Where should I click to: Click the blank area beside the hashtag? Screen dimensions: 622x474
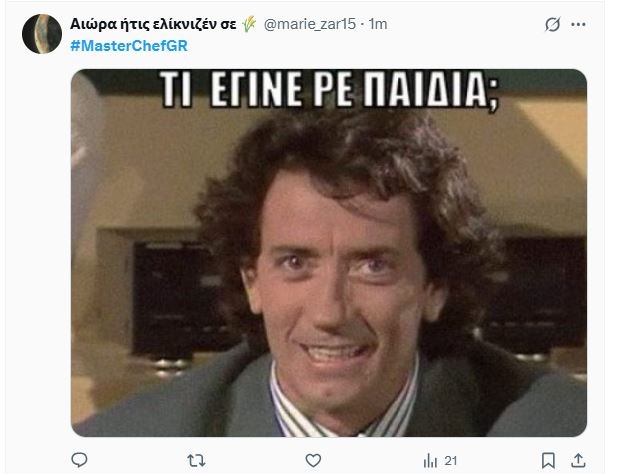click(x=357, y=46)
